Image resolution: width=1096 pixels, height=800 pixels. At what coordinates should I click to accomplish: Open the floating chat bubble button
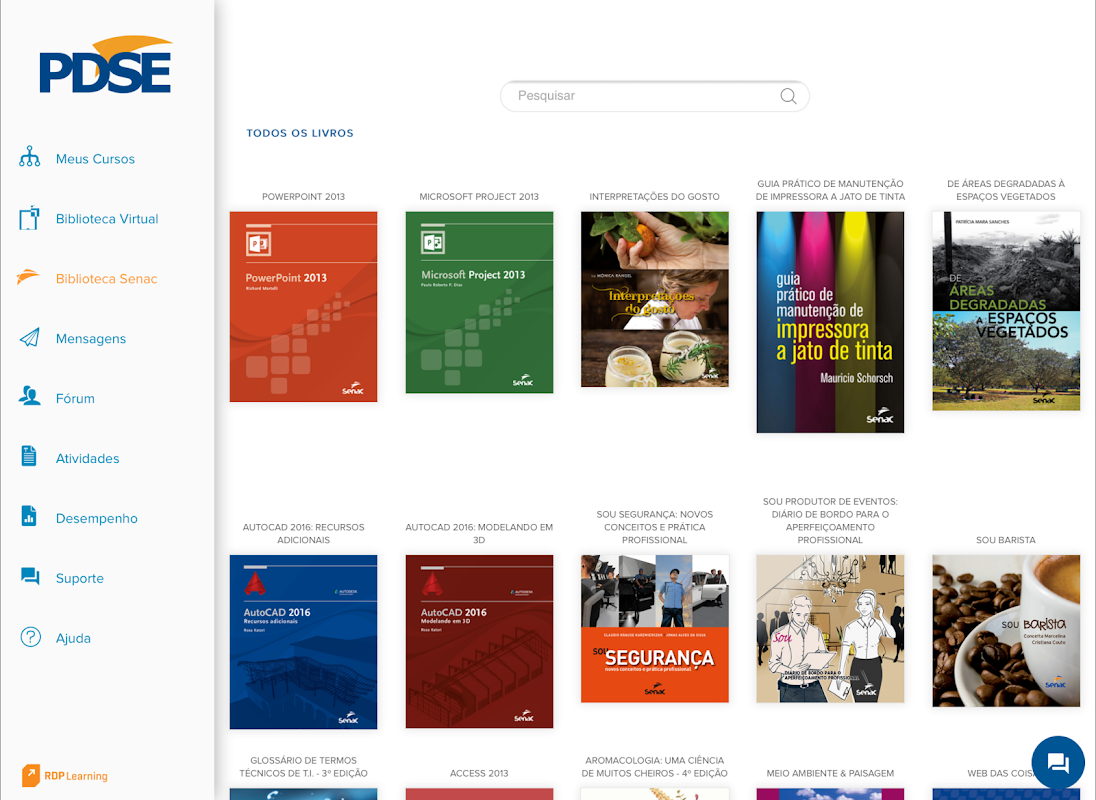(x=1058, y=762)
